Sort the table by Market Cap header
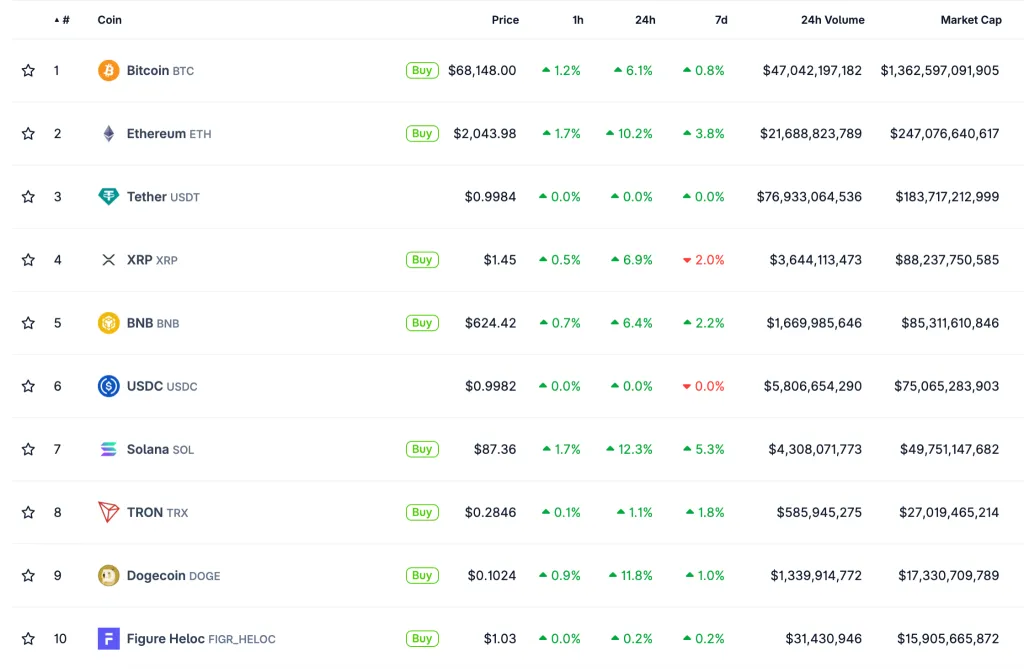 [x=970, y=20]
